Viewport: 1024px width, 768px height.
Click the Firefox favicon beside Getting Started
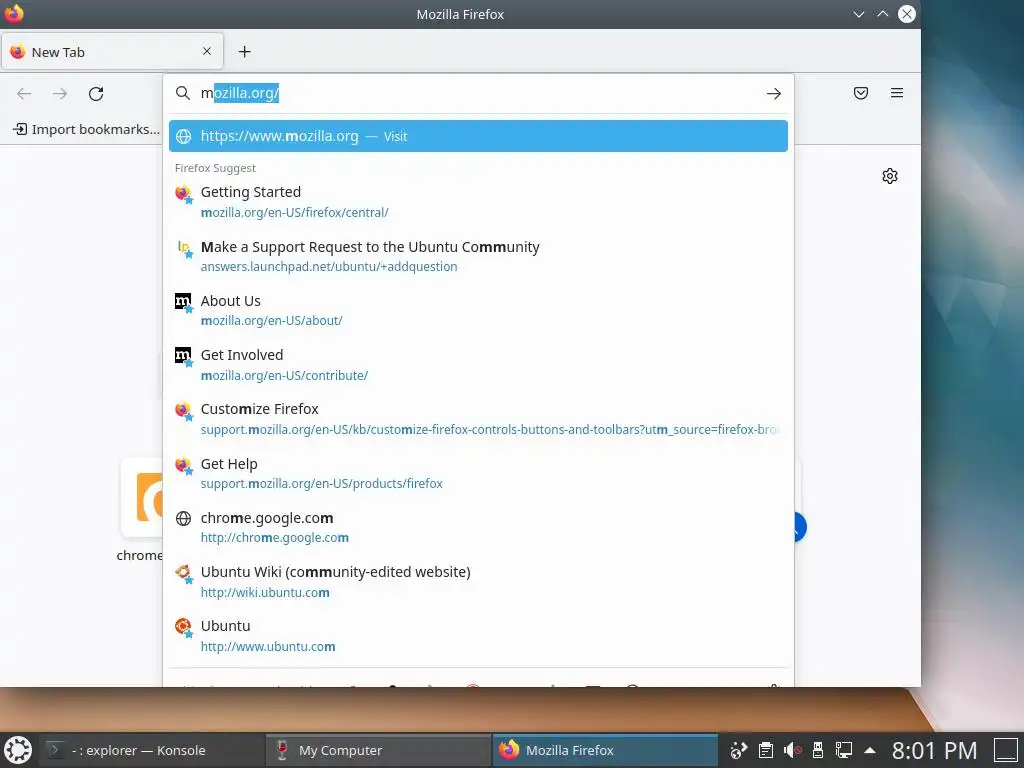[184, 193]
